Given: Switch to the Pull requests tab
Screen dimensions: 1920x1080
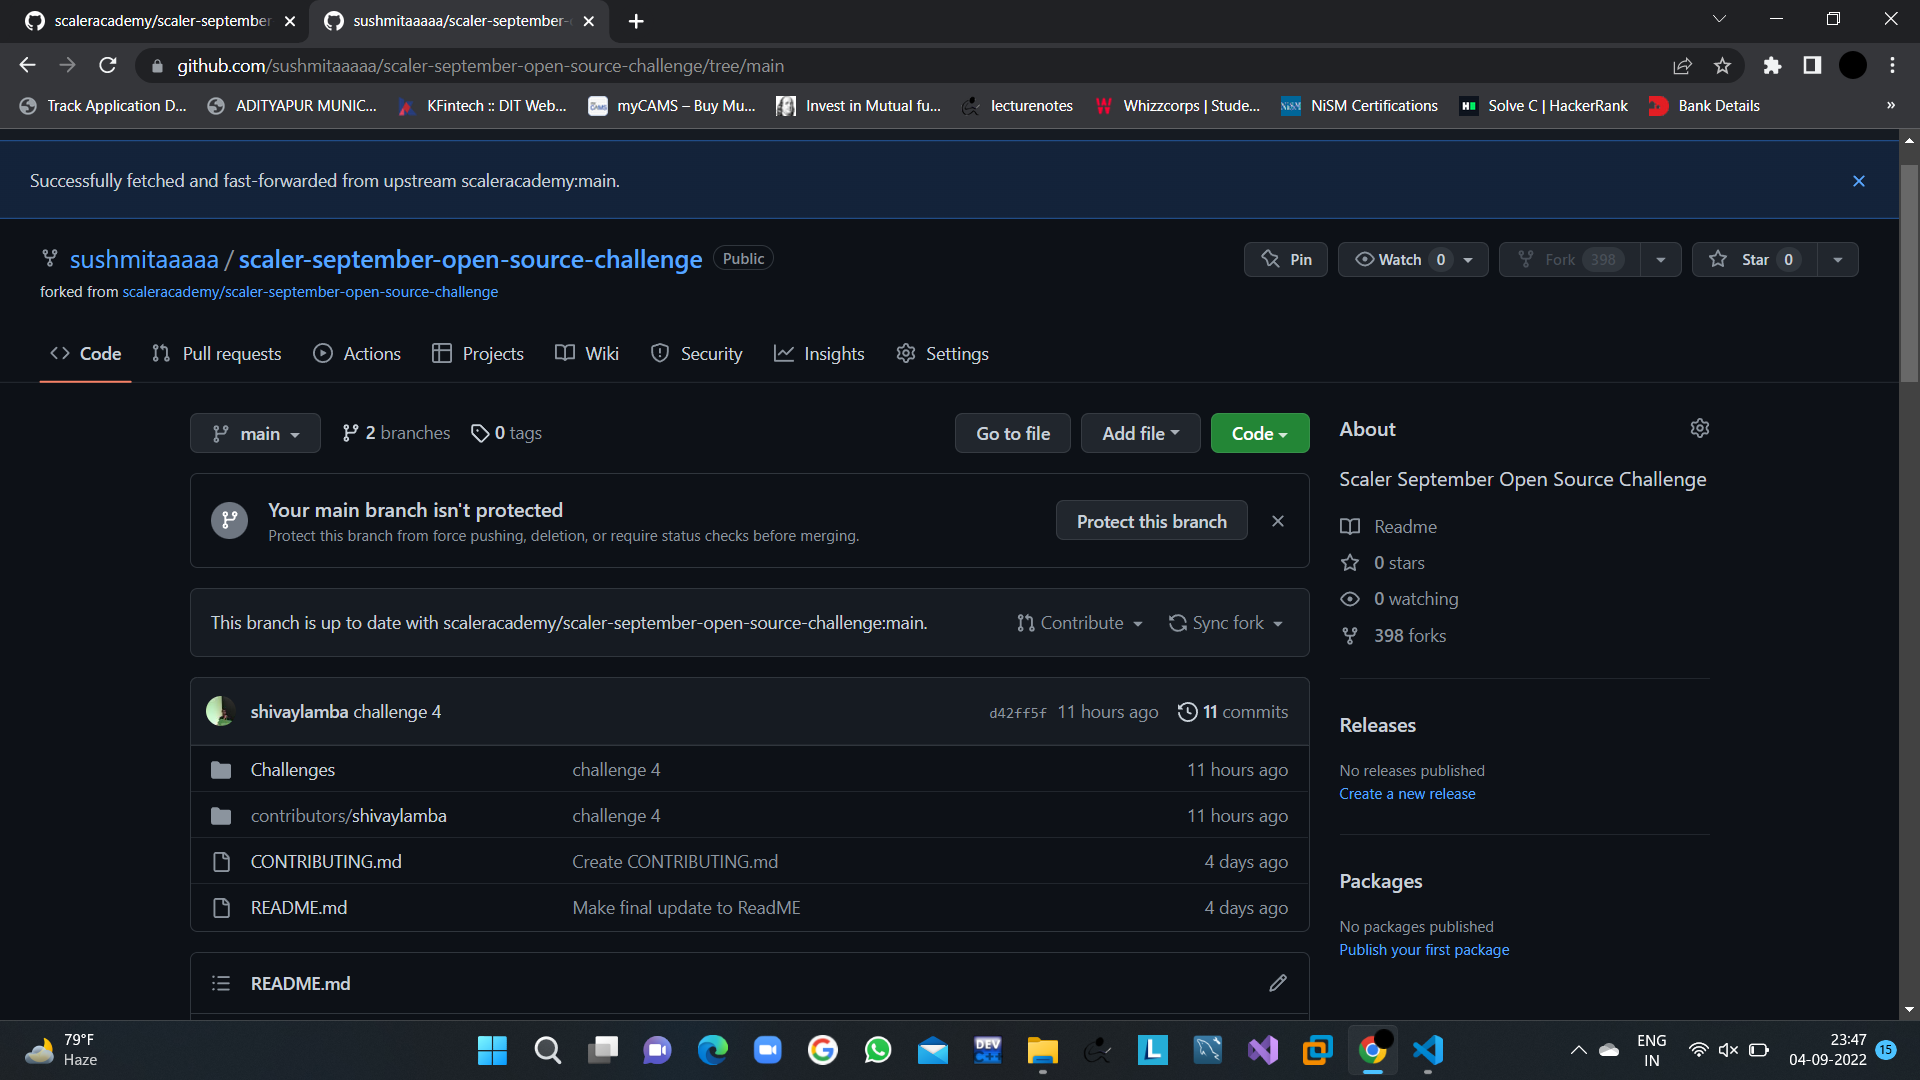Looking at the screenshot, I should coord(216,353).
